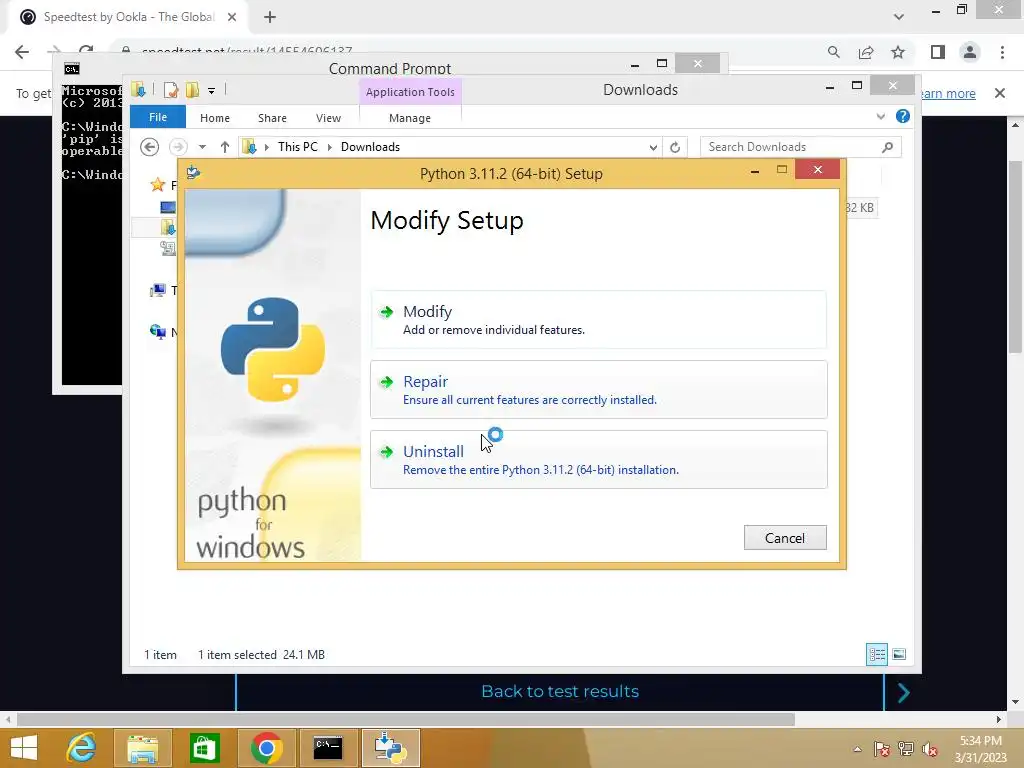Click the Python installer title bar icon
Viewport: 1024px width, 768px height.
coord(193,172)
